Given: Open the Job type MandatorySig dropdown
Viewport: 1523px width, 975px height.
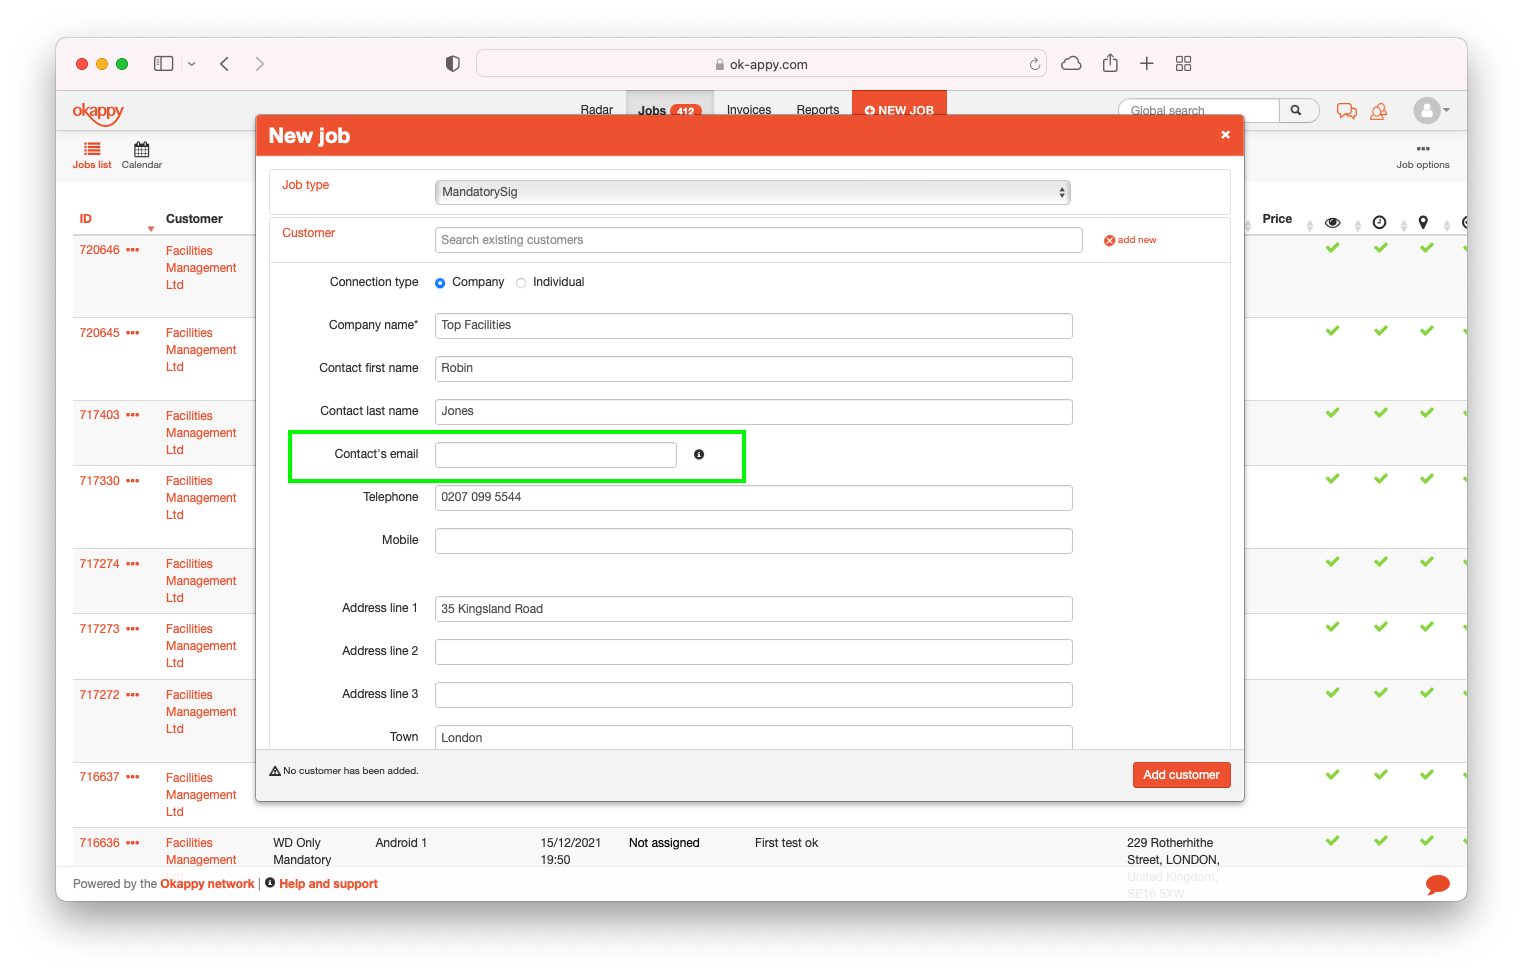Looking at the screenshot, I should (753, 192).
